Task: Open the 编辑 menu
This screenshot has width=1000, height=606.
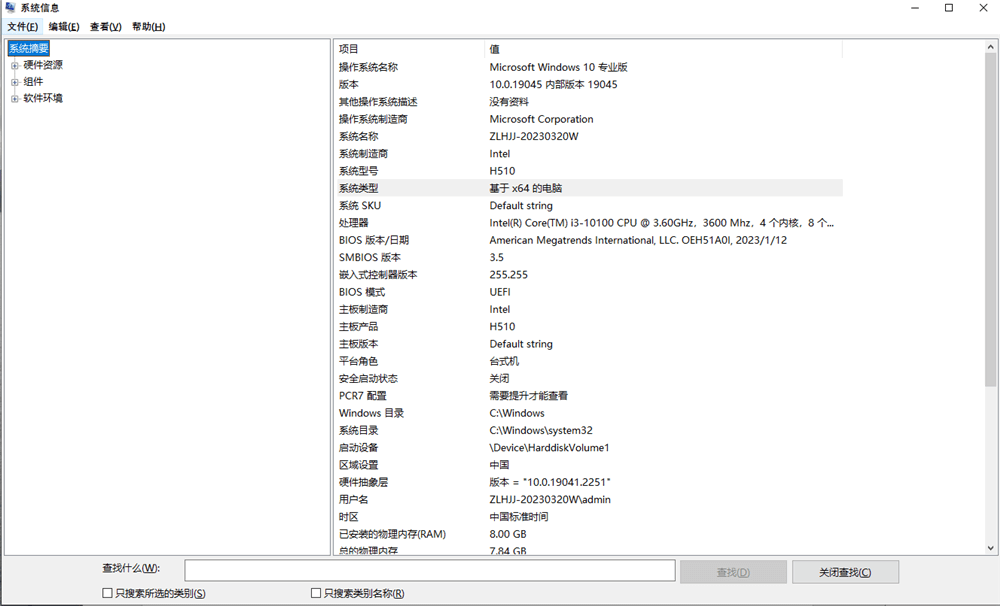Action: [62, 26]
